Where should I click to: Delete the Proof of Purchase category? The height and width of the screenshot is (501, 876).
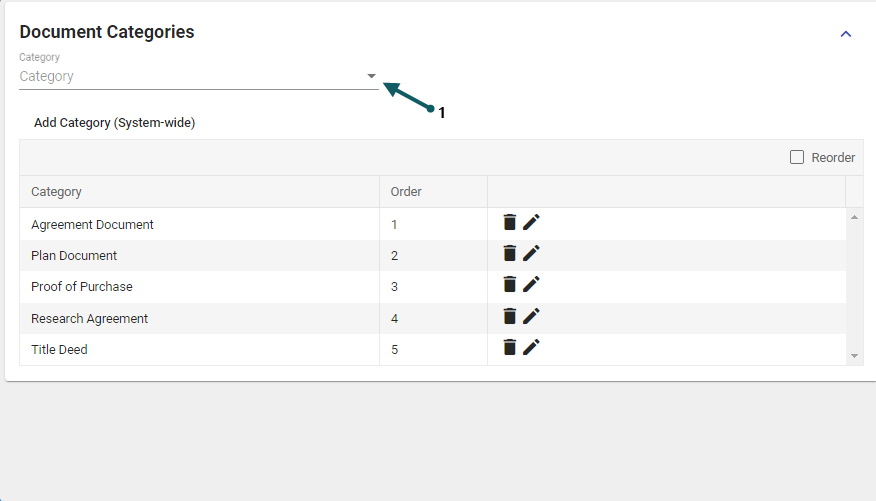click(509, 285)
